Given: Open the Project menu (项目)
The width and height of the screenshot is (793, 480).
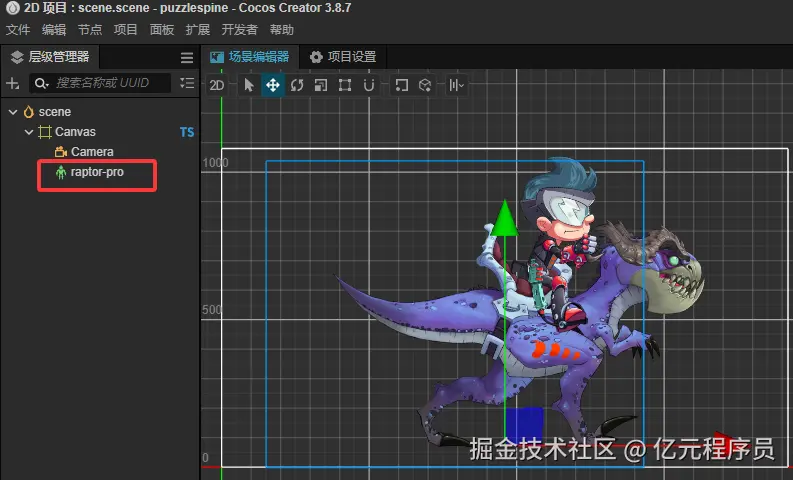Looking at the screenshot, I should (125, 30).
